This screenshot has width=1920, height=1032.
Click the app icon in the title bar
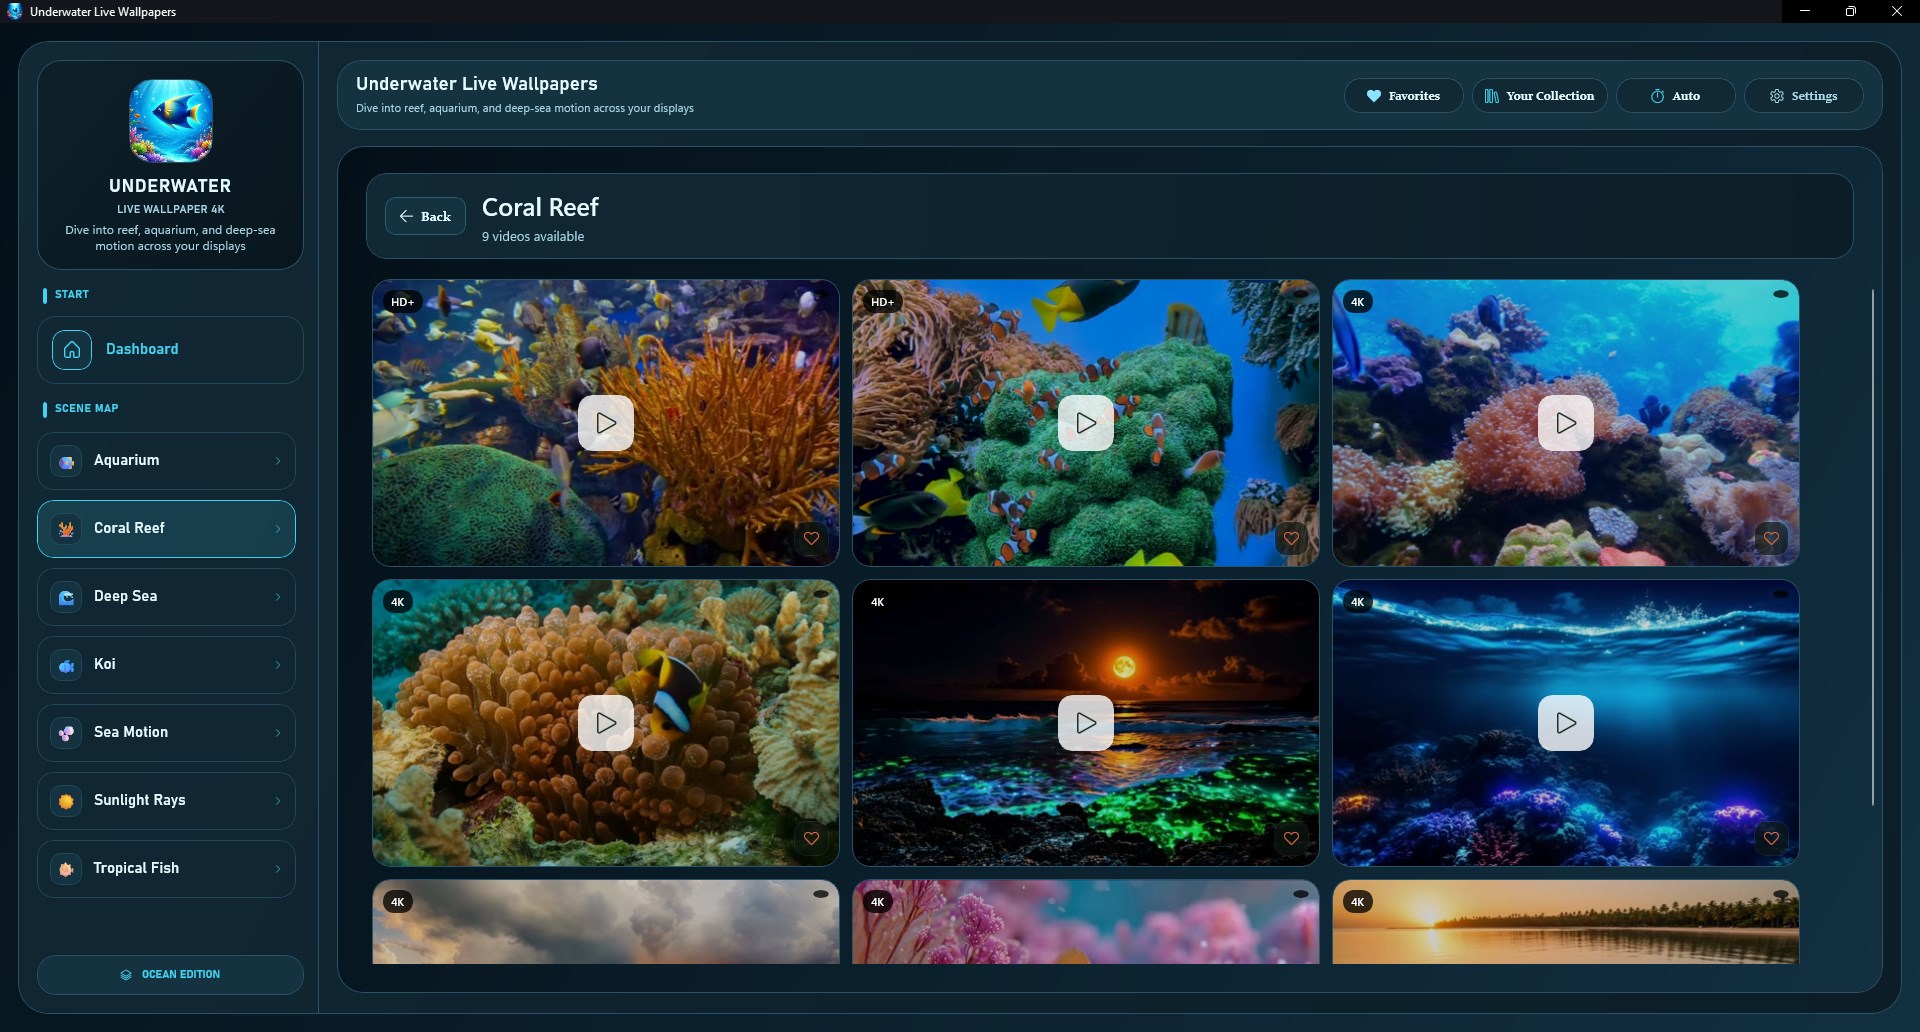point(14,11)
